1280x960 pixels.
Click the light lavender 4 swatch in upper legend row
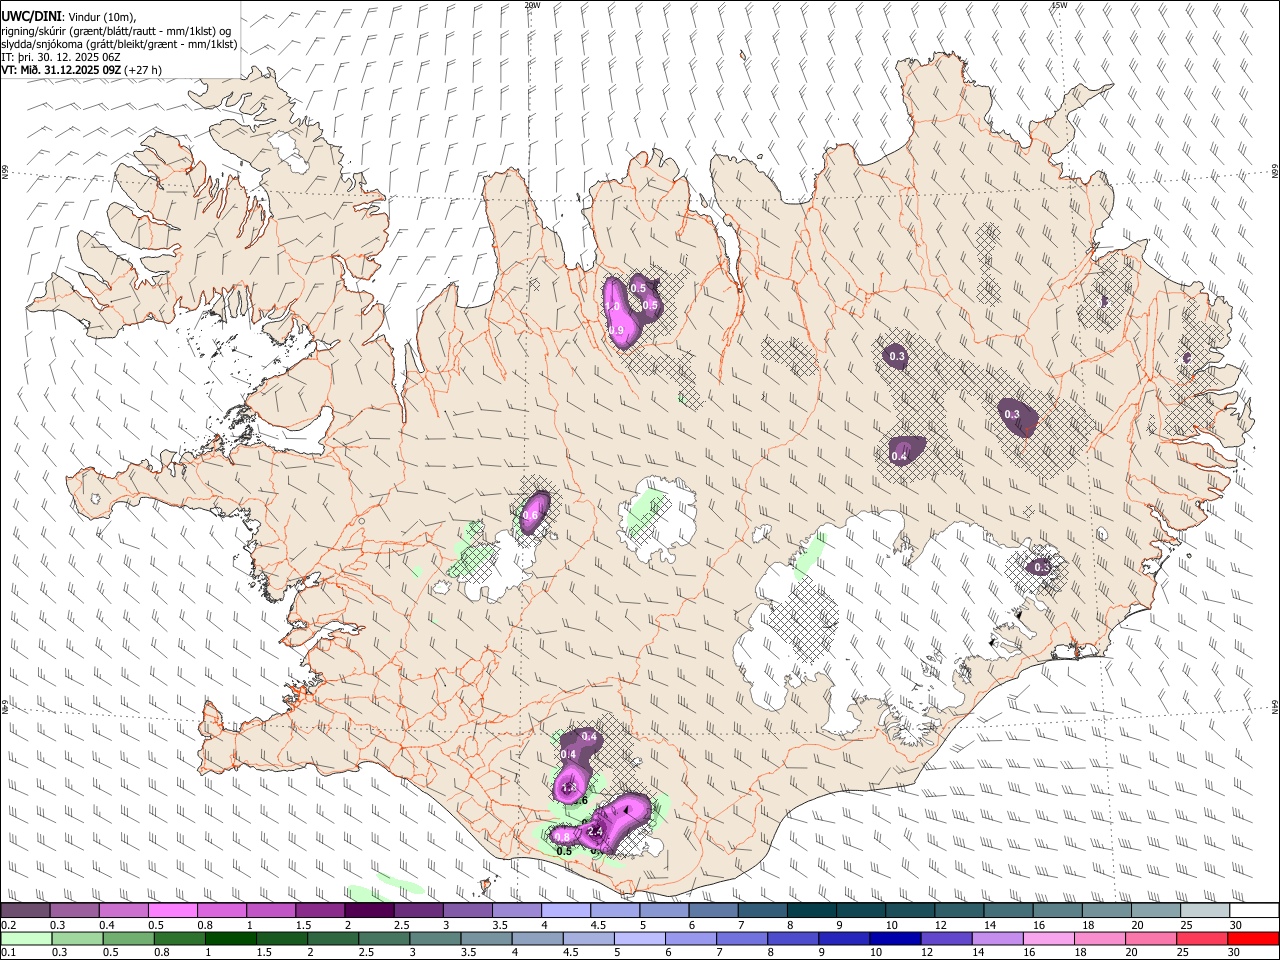[x=566, y=911]
